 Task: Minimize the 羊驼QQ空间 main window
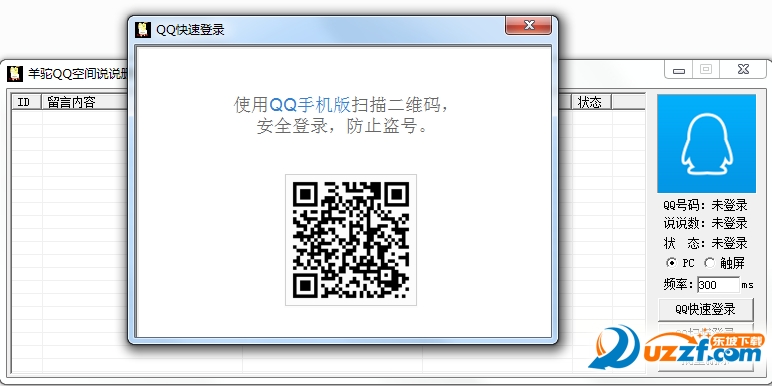click(x=679, y=70)
